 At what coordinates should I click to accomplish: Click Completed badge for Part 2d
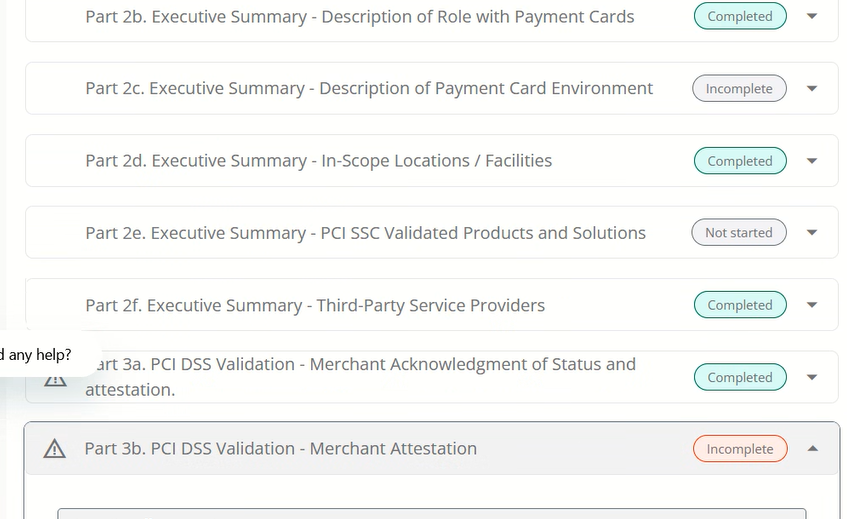pos(740,161)
